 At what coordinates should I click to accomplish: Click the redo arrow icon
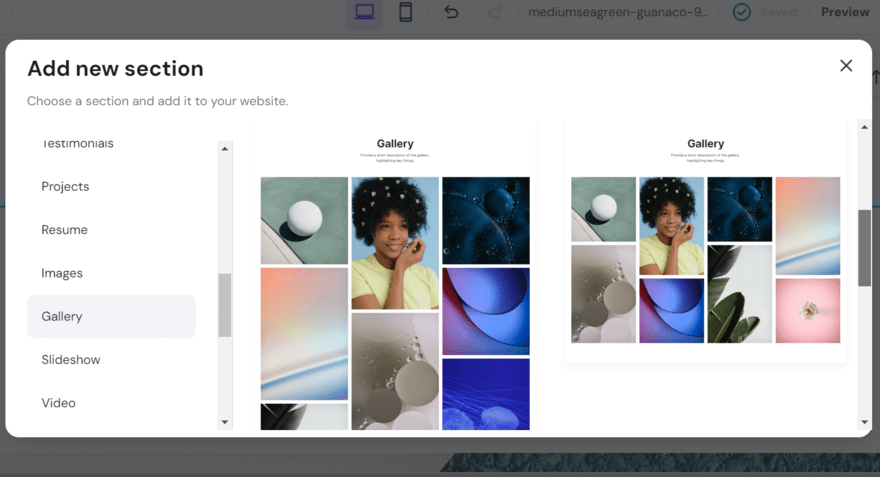pyautogui.click(x=495, y=12)
